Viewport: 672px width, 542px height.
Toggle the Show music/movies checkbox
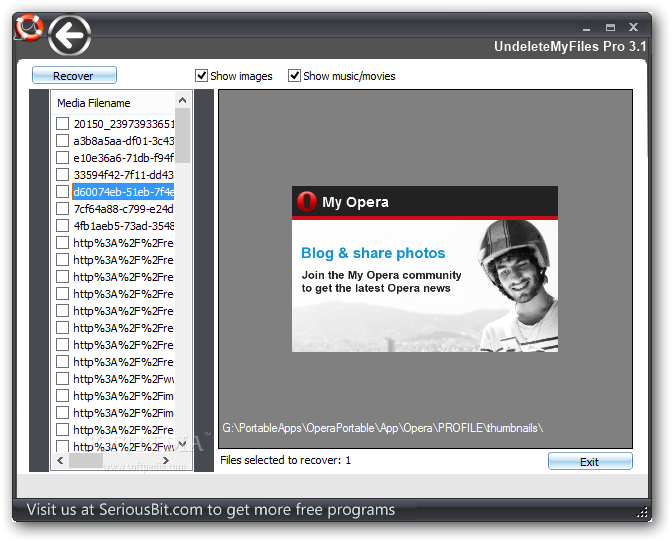tap(294, 75)
